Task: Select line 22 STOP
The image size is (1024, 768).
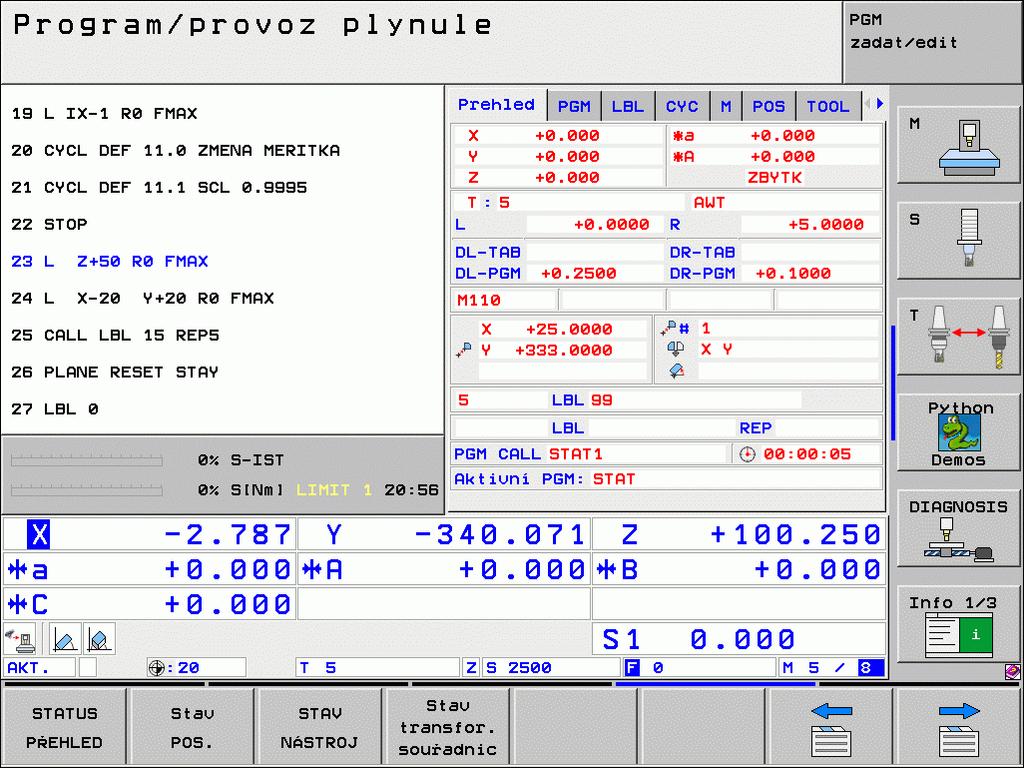Action: [x=50, y=225]
